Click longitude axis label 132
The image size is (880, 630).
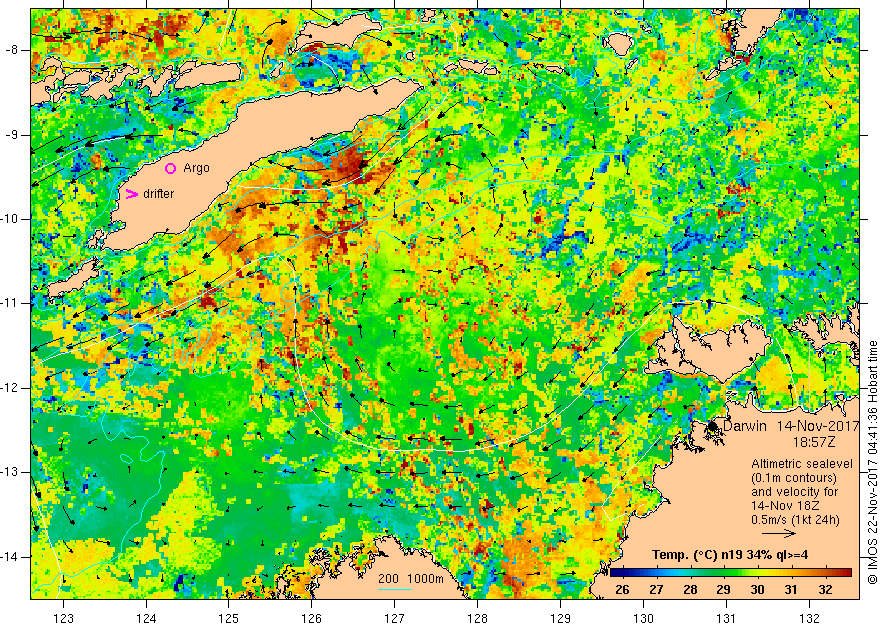tap(809, 618)
